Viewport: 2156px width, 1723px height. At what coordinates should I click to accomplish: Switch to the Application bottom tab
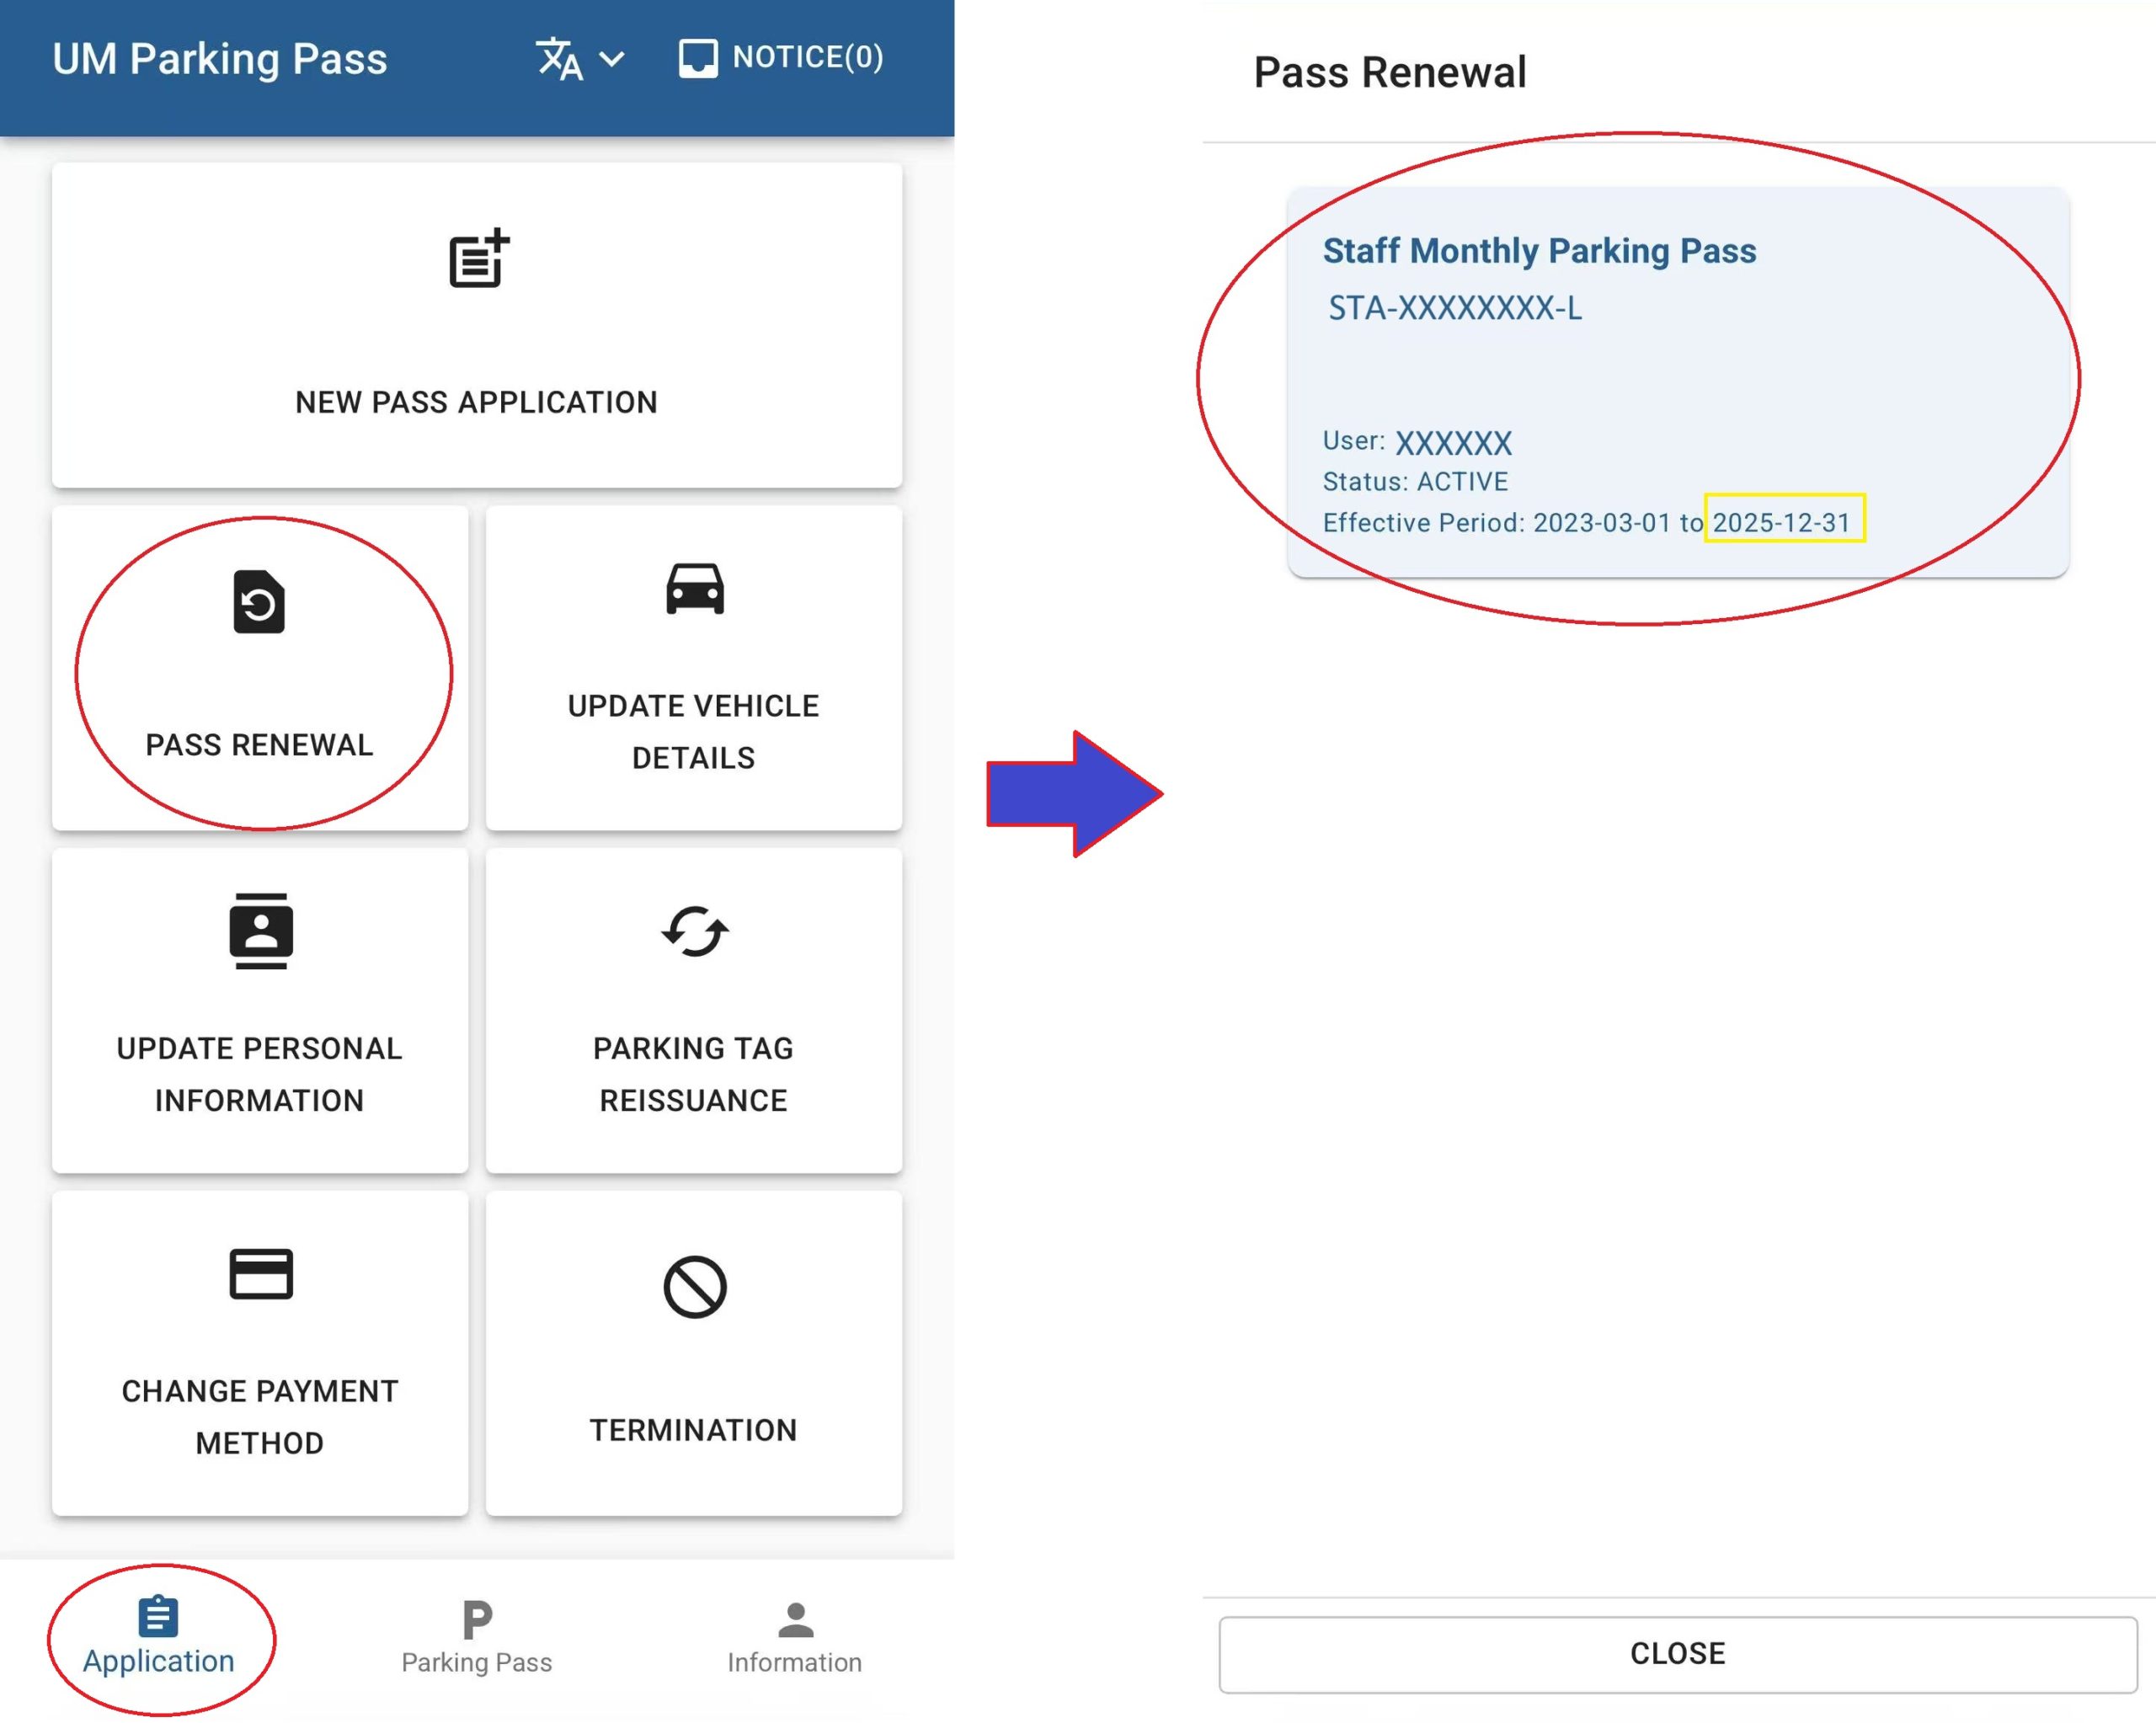pos(159,1638)
